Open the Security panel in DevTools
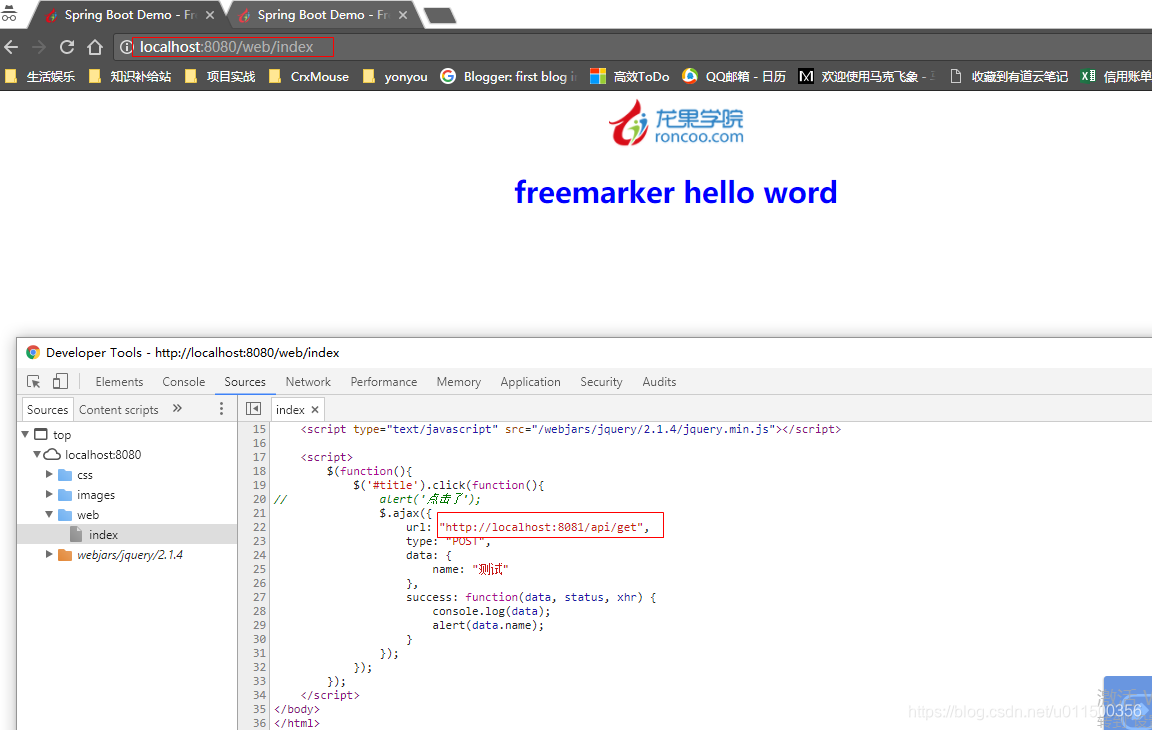 601,382
